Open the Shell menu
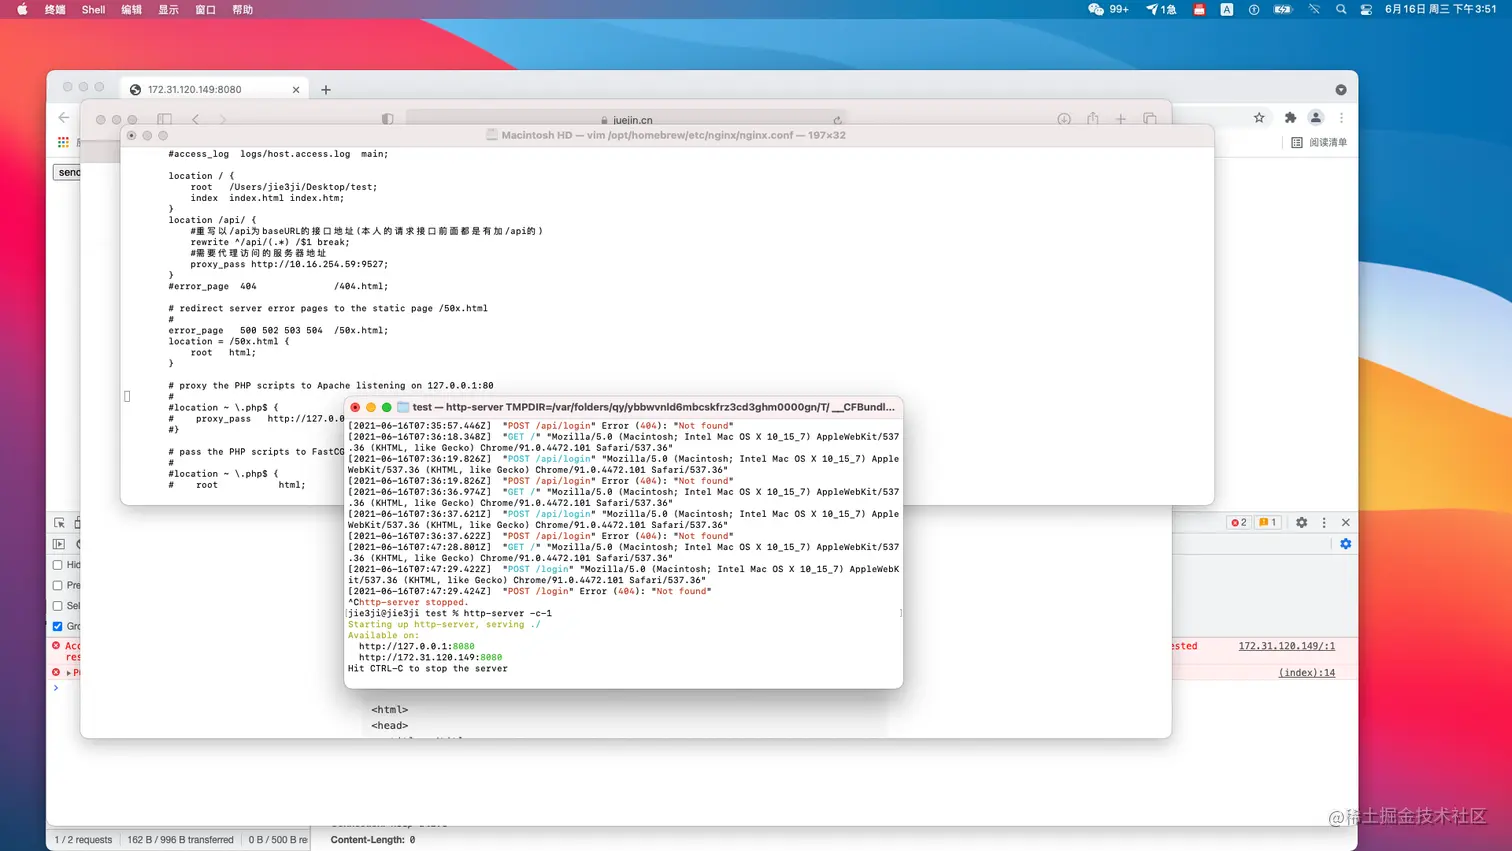The image size is (1512, 851). (93, 9)
